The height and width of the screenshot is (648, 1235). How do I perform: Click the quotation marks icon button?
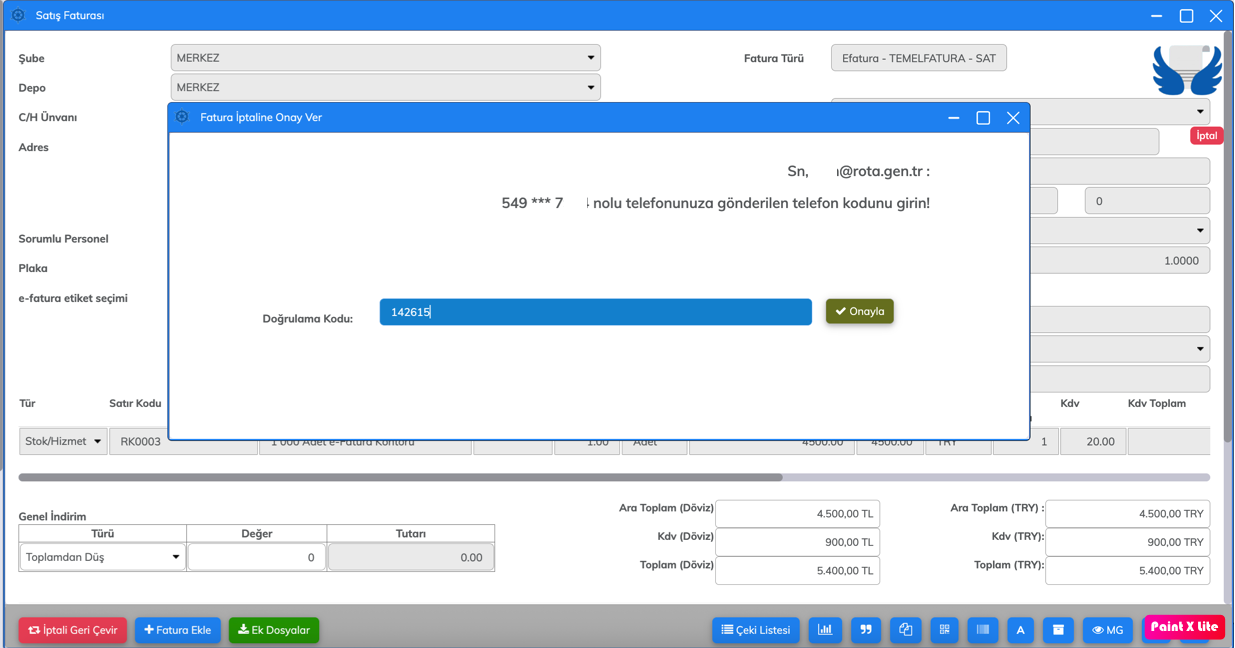(866, 630)
